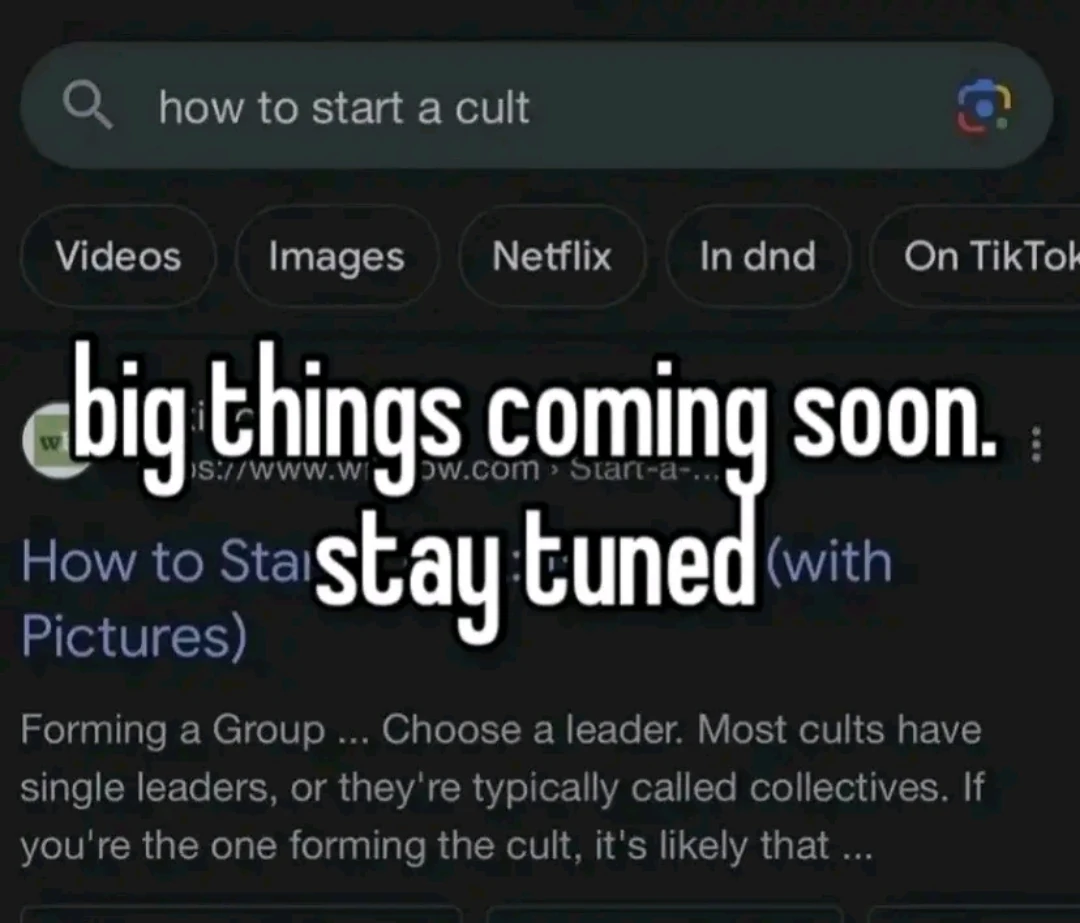Open the bottom-left result card
Image resolution: width=1080 pixels, height=923 pixels.
(241, 914)
